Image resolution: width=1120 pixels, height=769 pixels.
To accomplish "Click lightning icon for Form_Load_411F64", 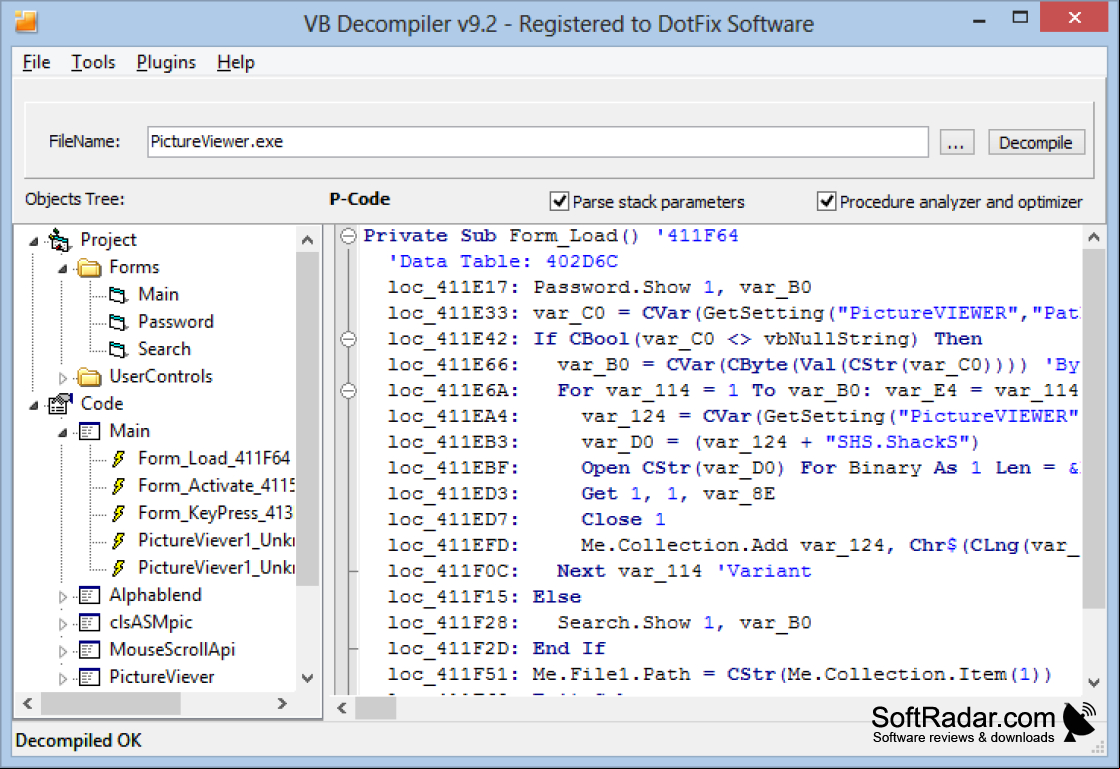I will pos(119,458).
